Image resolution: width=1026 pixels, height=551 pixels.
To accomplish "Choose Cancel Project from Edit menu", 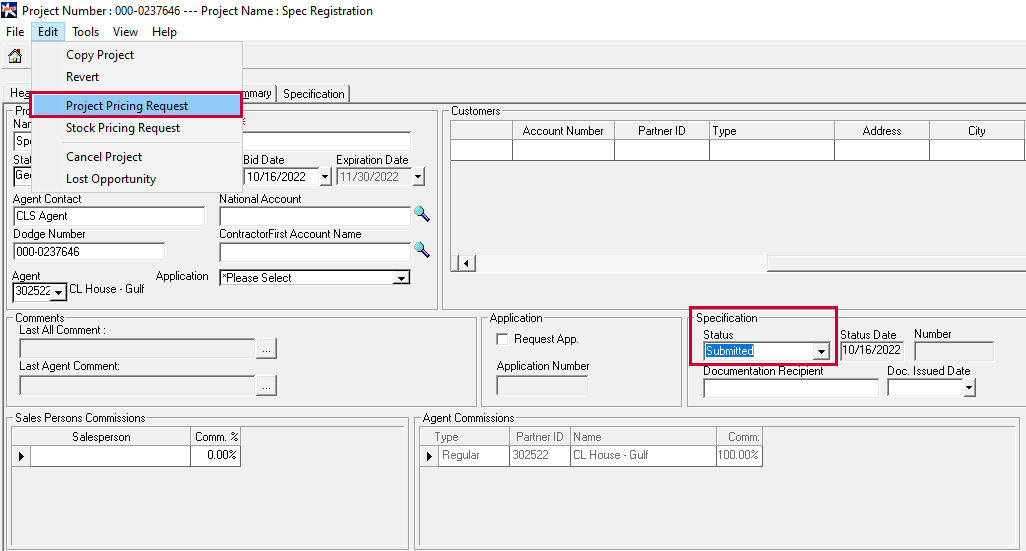I will point(104,157).
